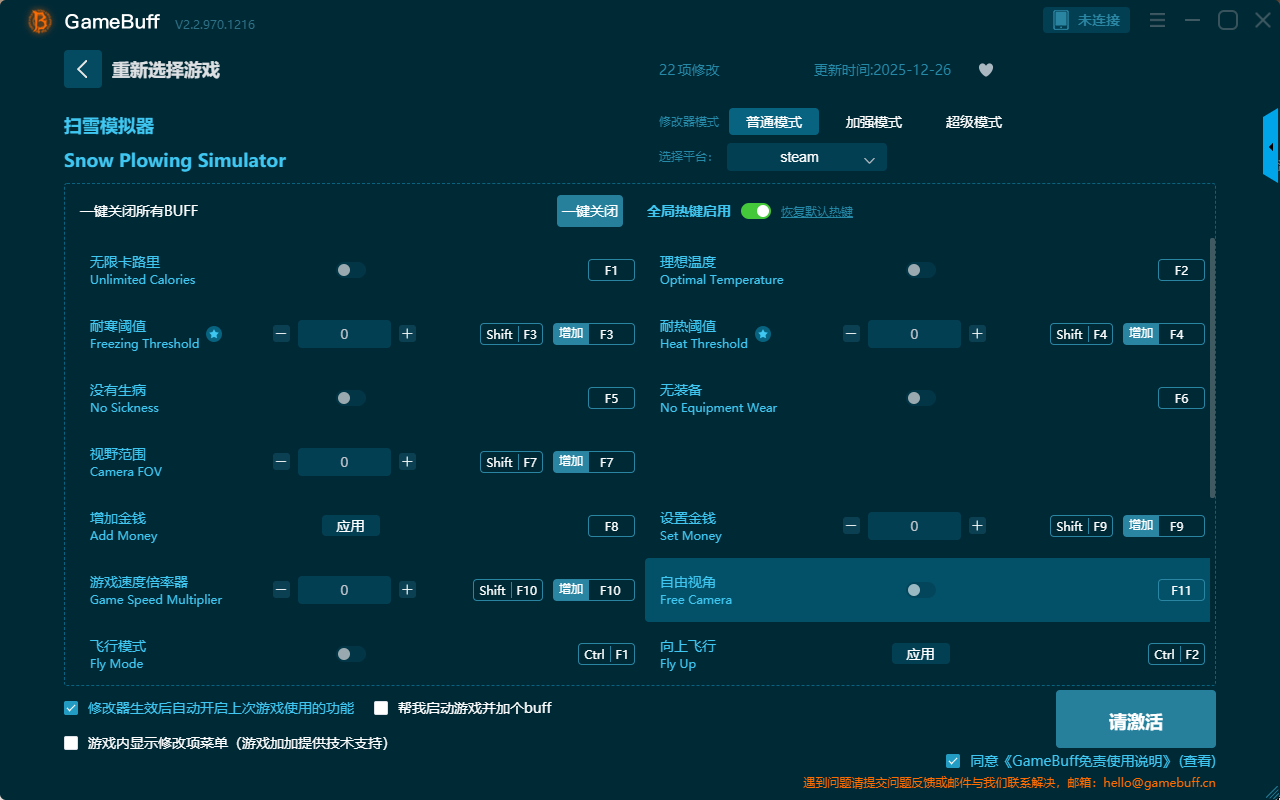Click 恢复默认热键 restore default hotkeys link

pos(816,212)
